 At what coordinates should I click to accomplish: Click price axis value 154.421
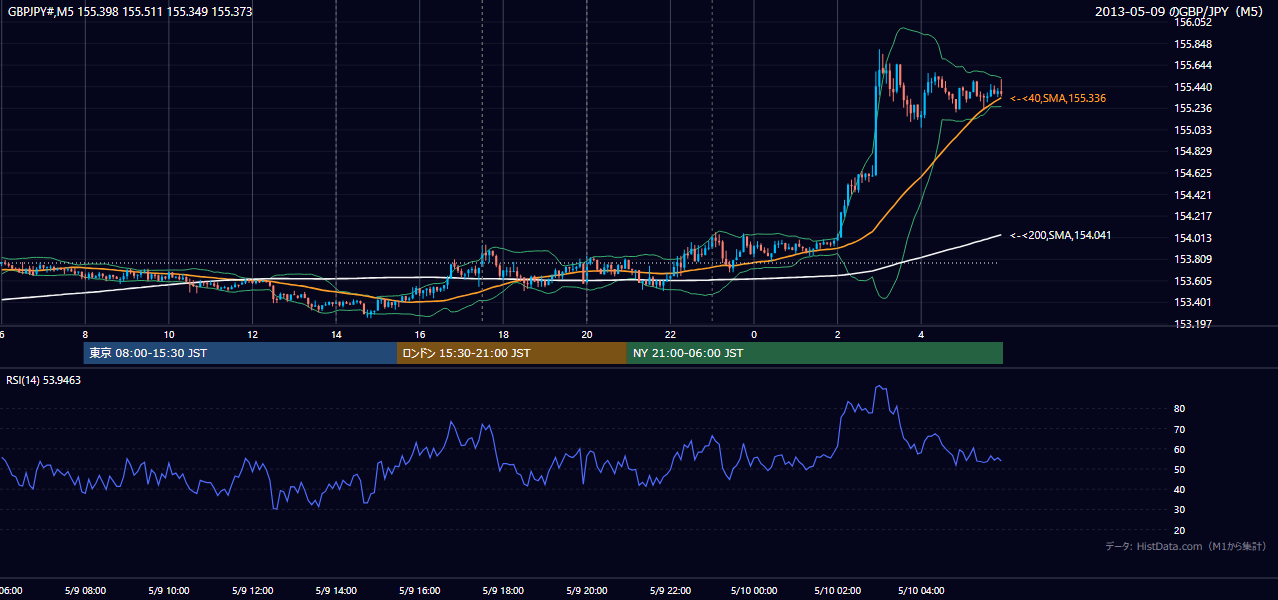[x=1194, y=195]
